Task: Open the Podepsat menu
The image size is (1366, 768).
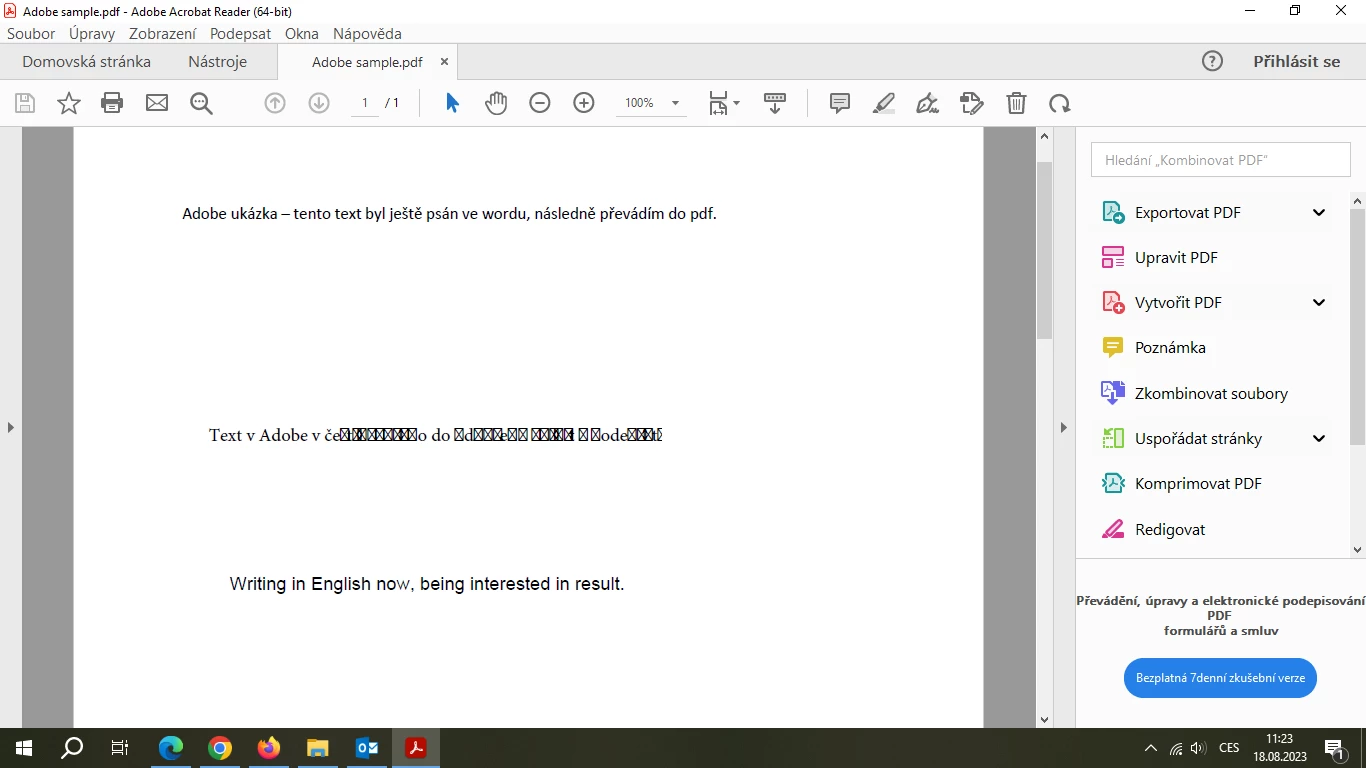Action: (240, 33)
